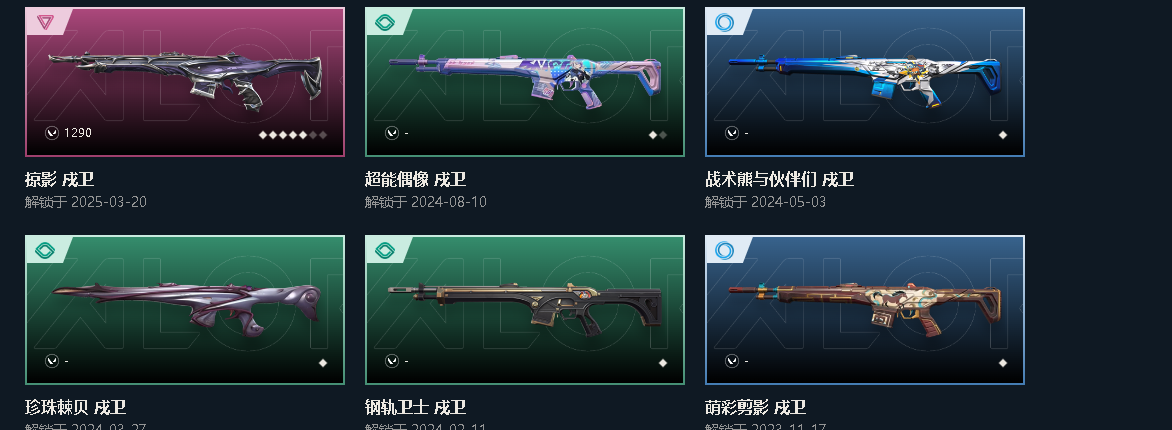
Task: Click the upgrade level diamonds on 掠影 card
Action: [293, 135]
